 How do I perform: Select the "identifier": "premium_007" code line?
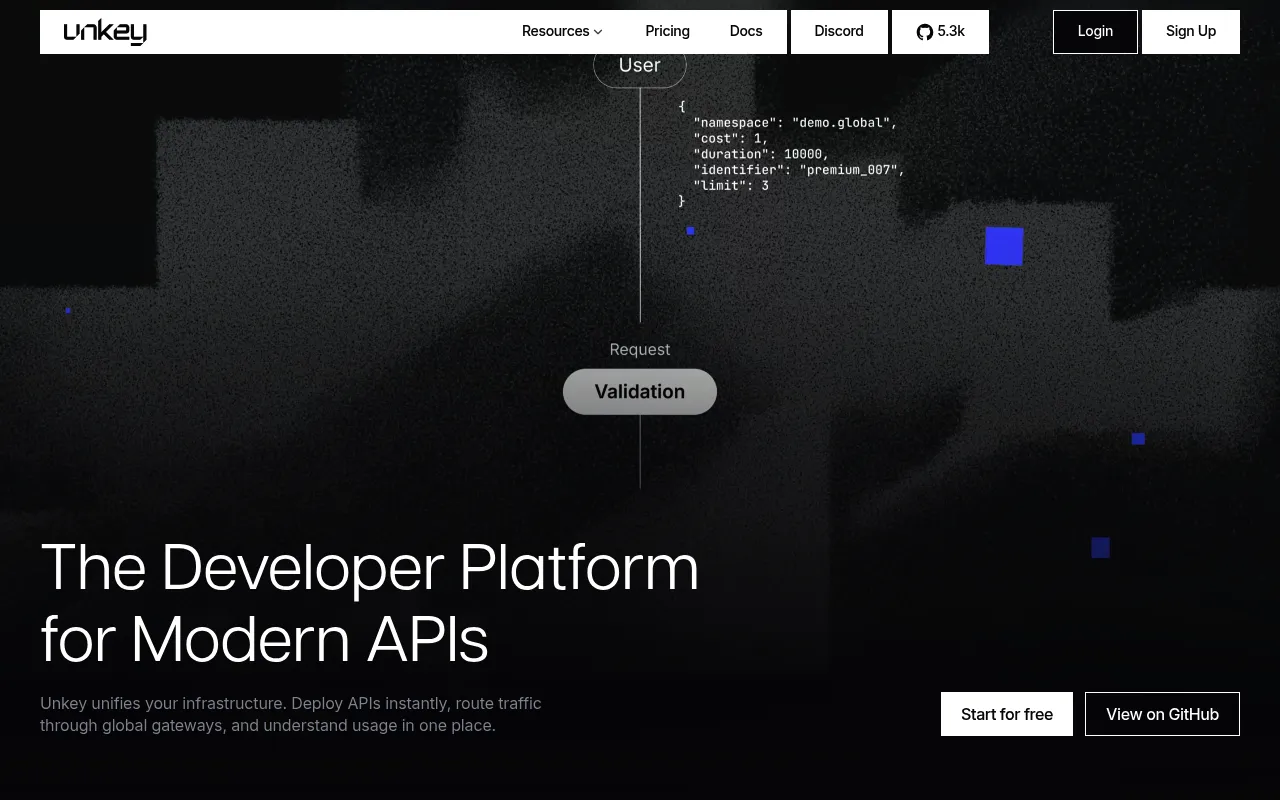click(799, 170)
